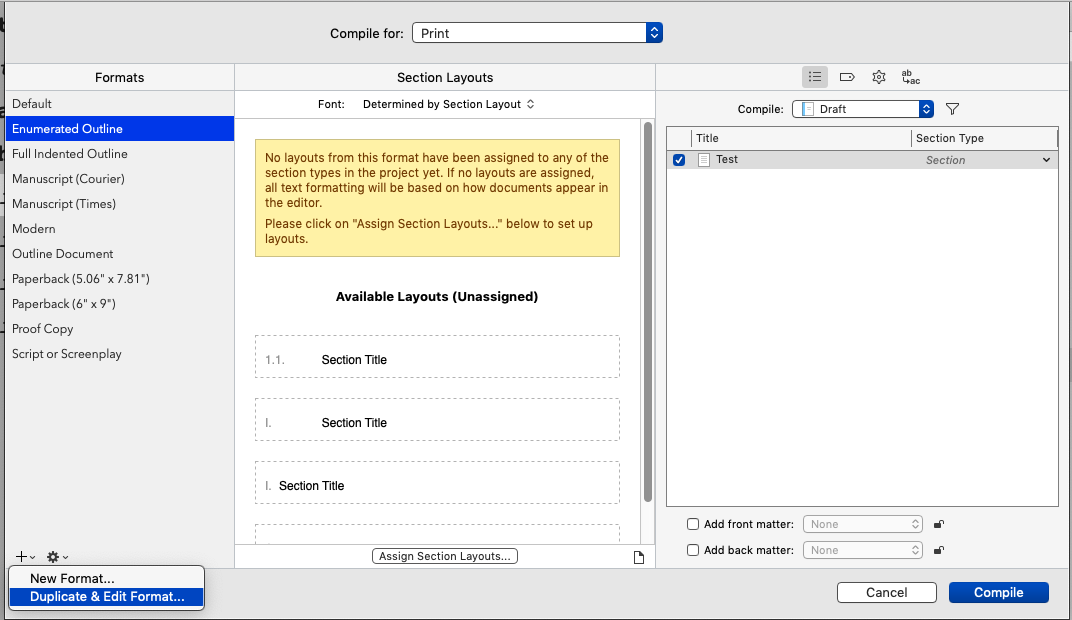1072x620 pixels.
Task: Enable Add front matter checkbox
Action: pyautogui.click(x=693, y=524)
